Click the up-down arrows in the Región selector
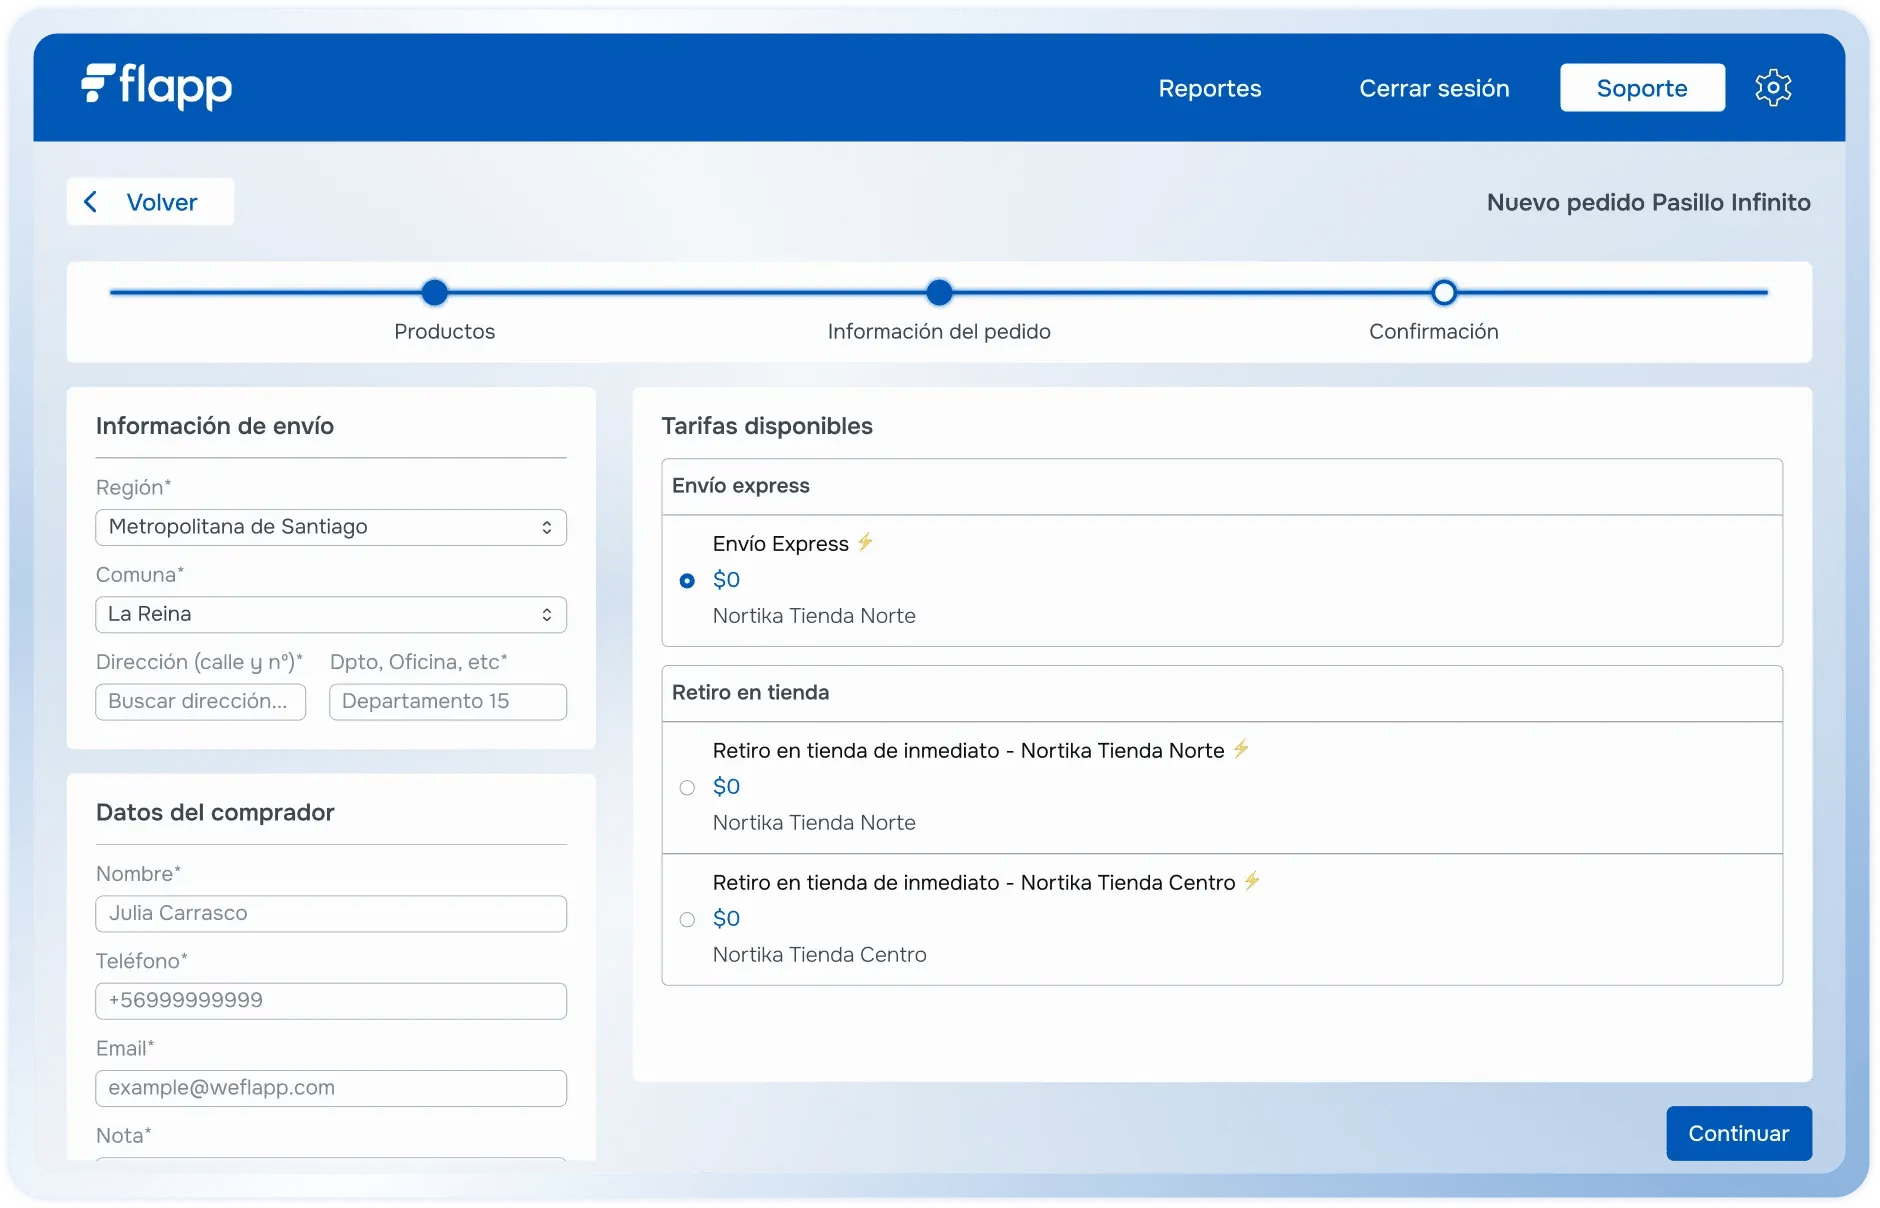This screenshot has height=1208, width=1880. 546,528
